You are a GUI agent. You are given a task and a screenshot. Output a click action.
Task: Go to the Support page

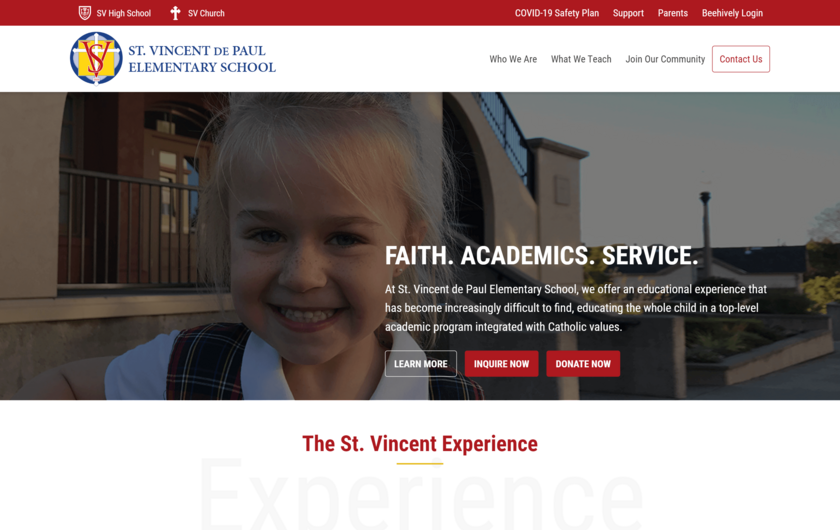click(x=628, y=13)
